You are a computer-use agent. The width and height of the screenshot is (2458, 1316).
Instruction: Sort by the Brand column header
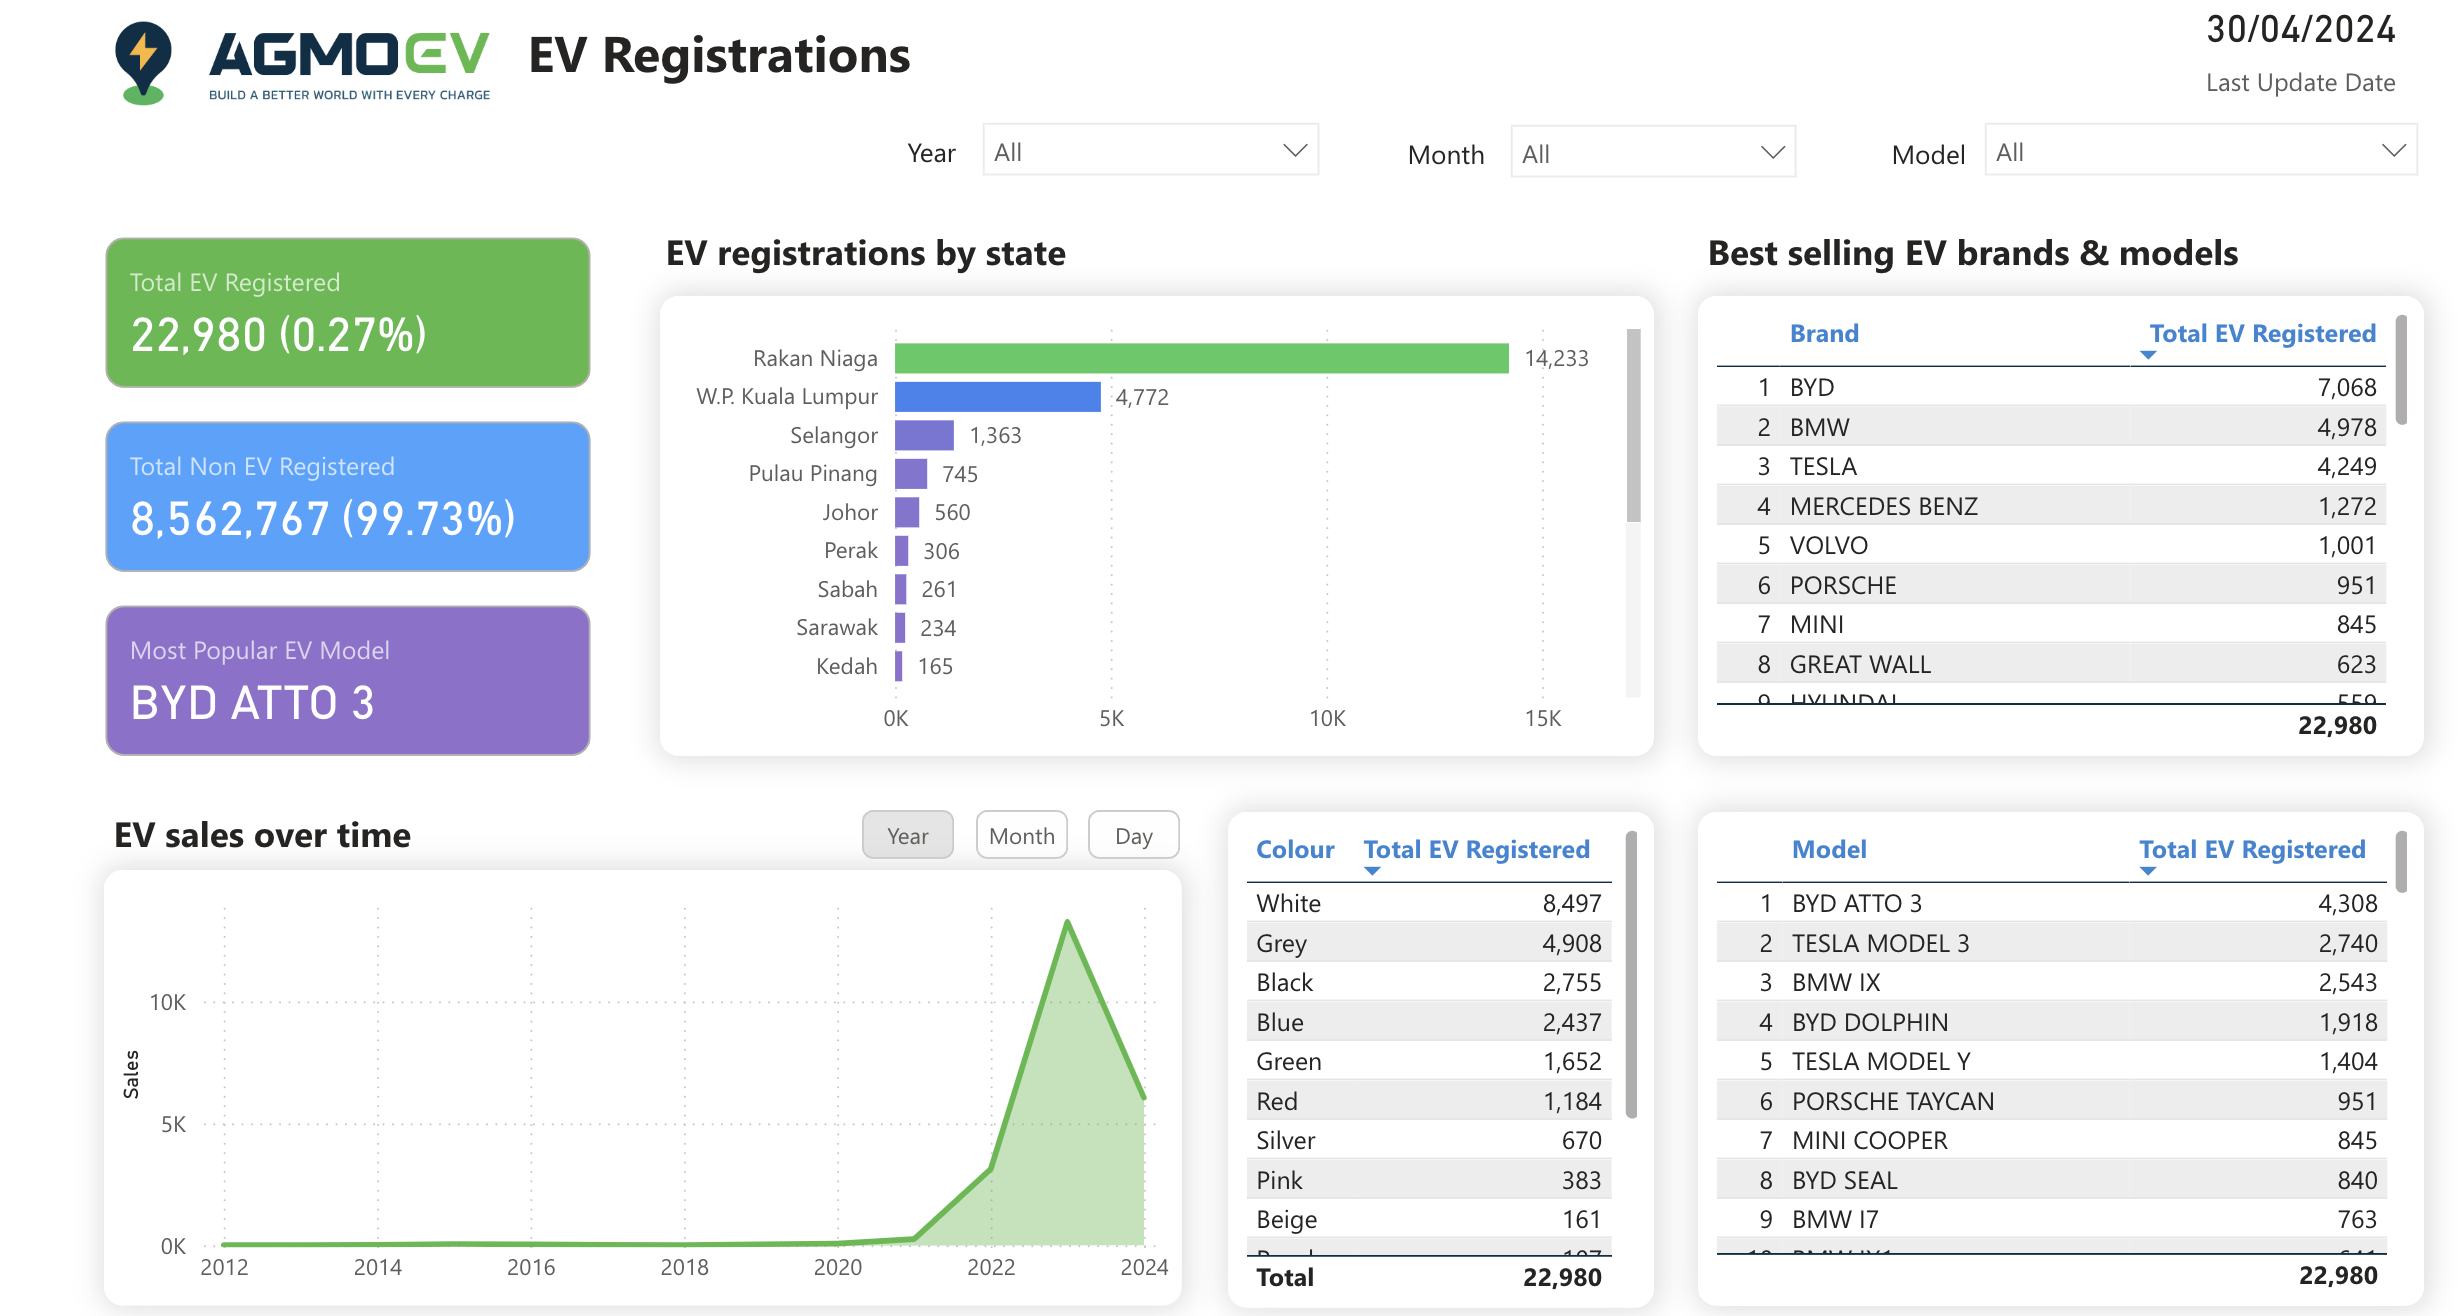pos(1824,334)
